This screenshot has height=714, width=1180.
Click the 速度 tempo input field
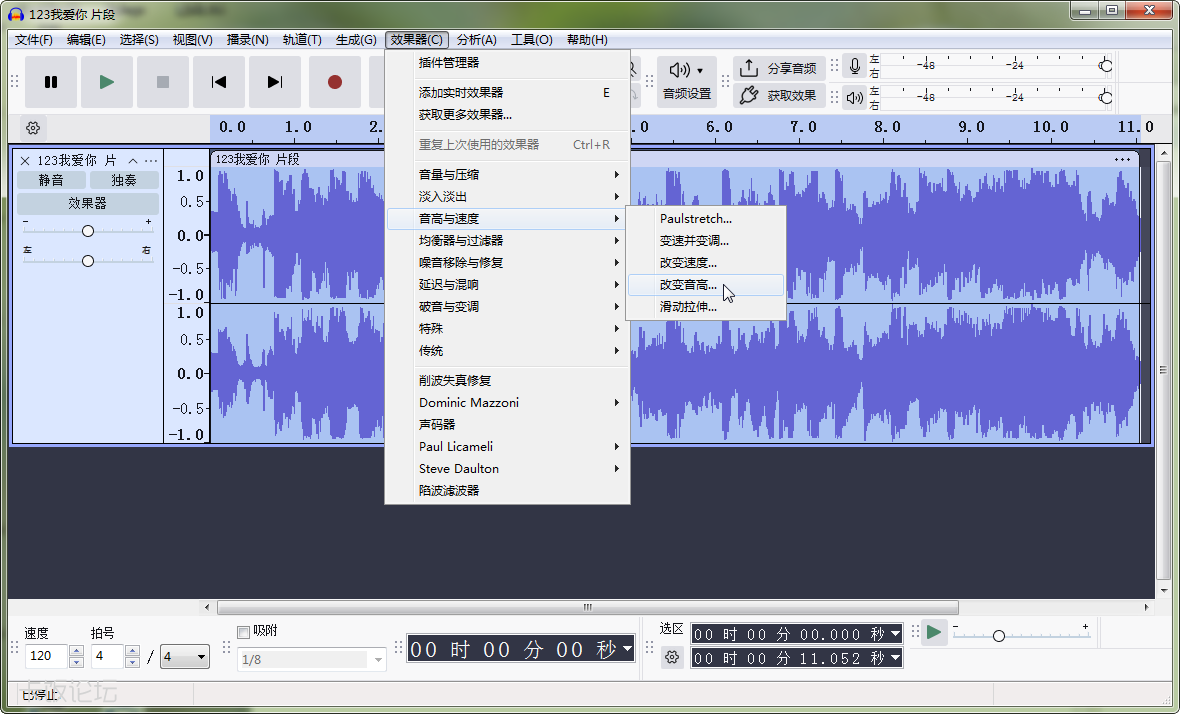click(x=47, y=657)
